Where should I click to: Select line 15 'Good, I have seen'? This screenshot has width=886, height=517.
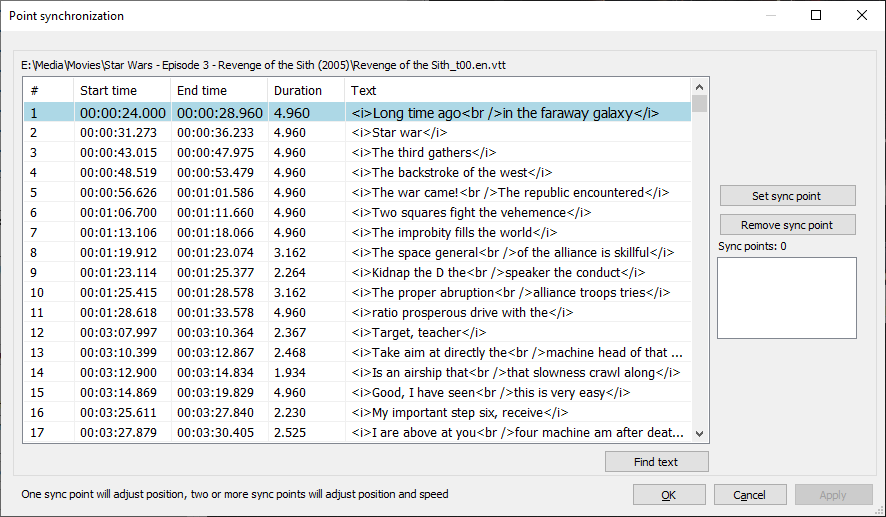coord(357,392)
